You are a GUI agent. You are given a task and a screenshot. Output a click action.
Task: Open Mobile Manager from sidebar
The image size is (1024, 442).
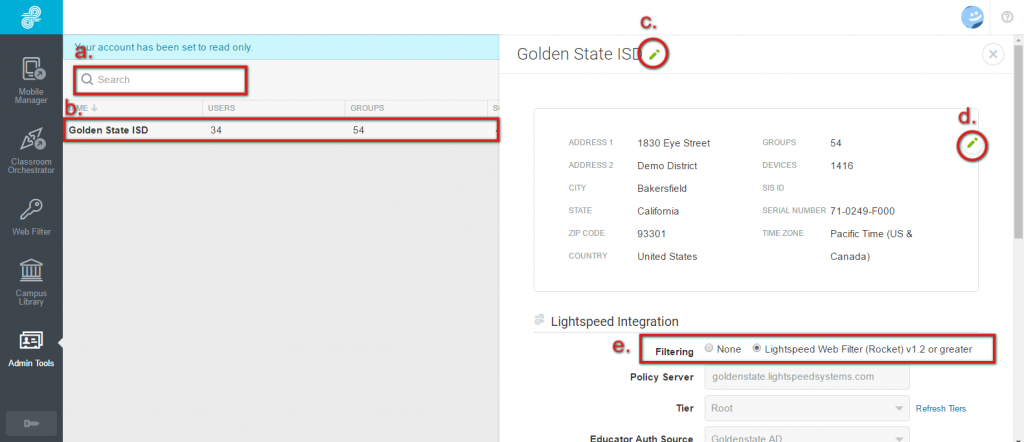click(31, 81)
